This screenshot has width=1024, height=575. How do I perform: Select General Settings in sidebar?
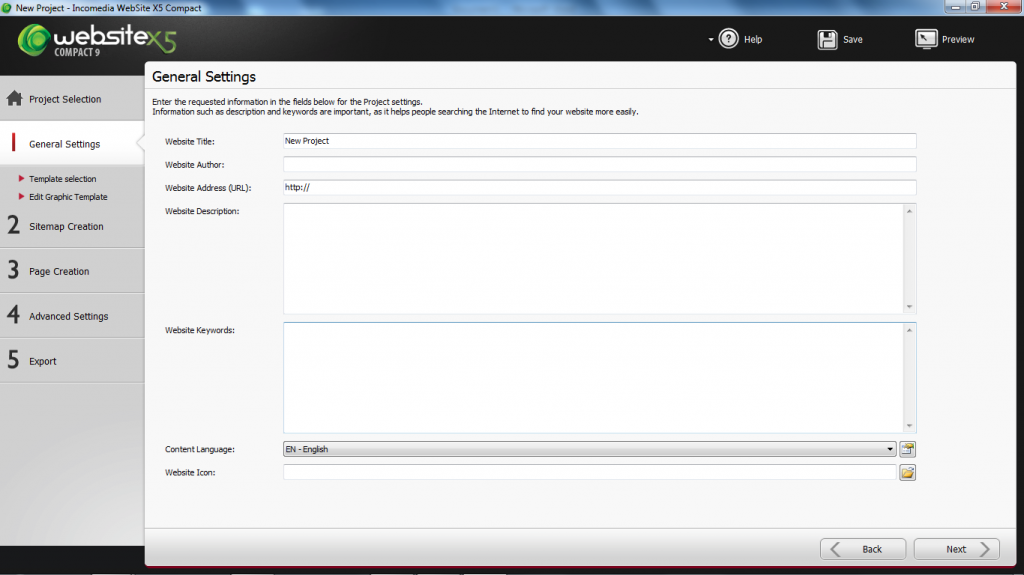[72, 144]
